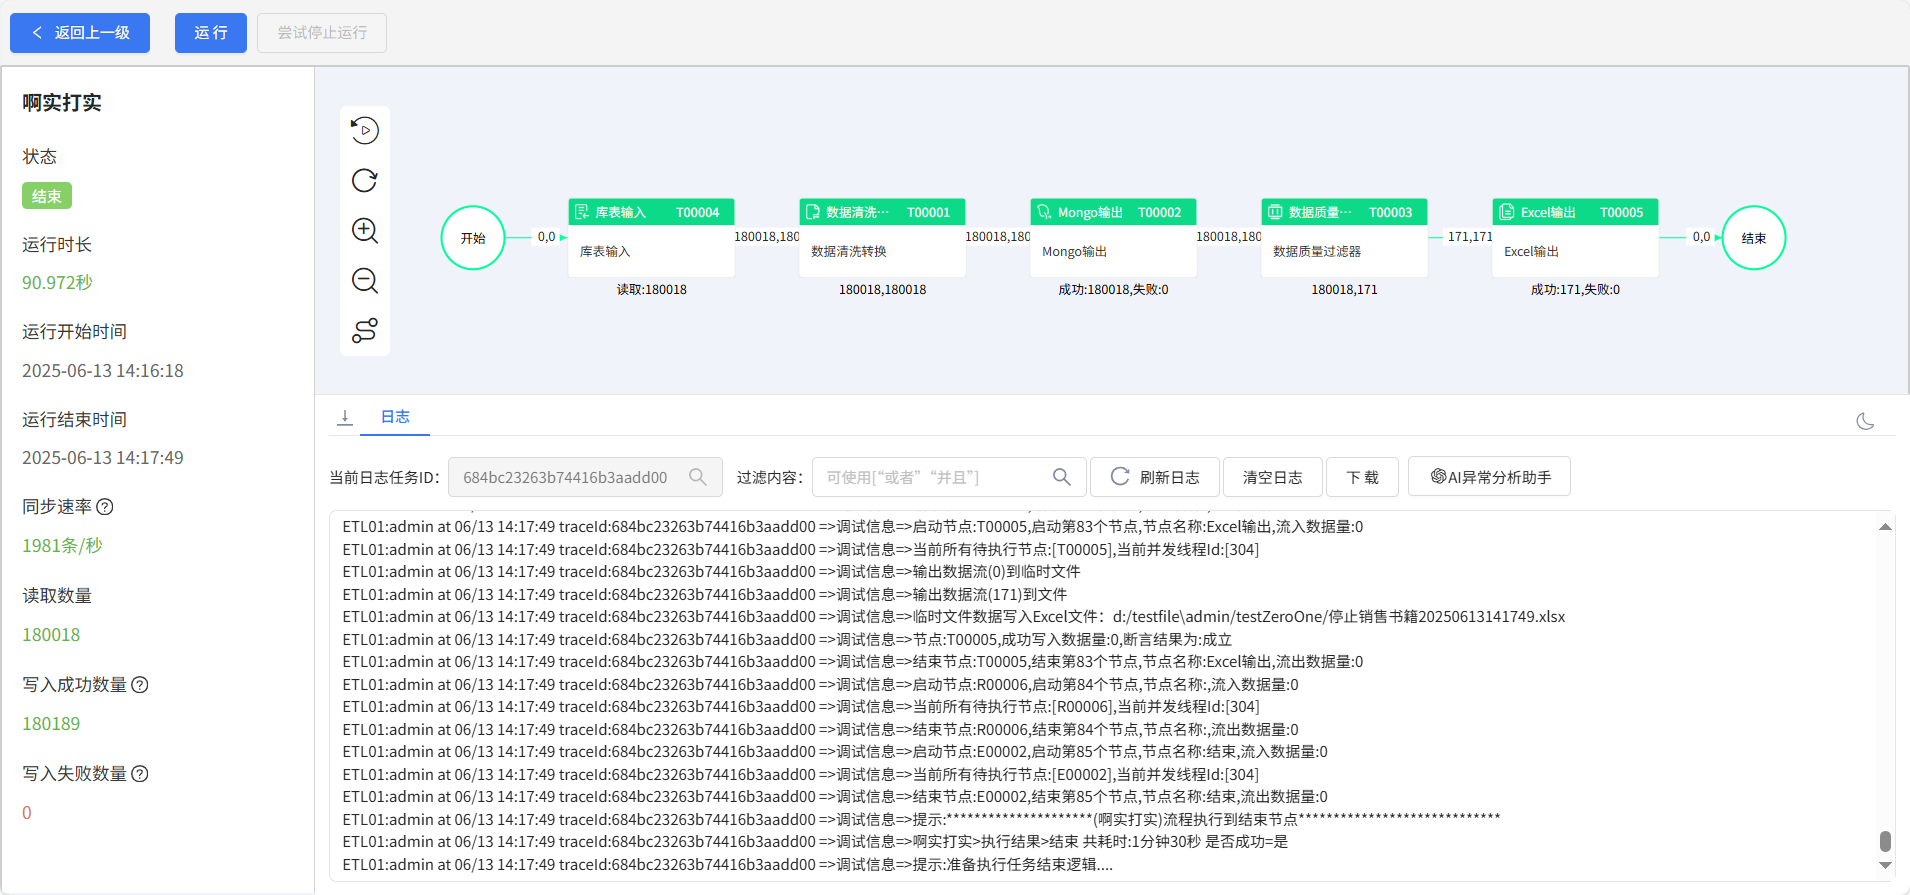The width and height of the screenshot is (1910, 895).
Task: Click the 清空日志 button
Action: [x=1273, y=477]
